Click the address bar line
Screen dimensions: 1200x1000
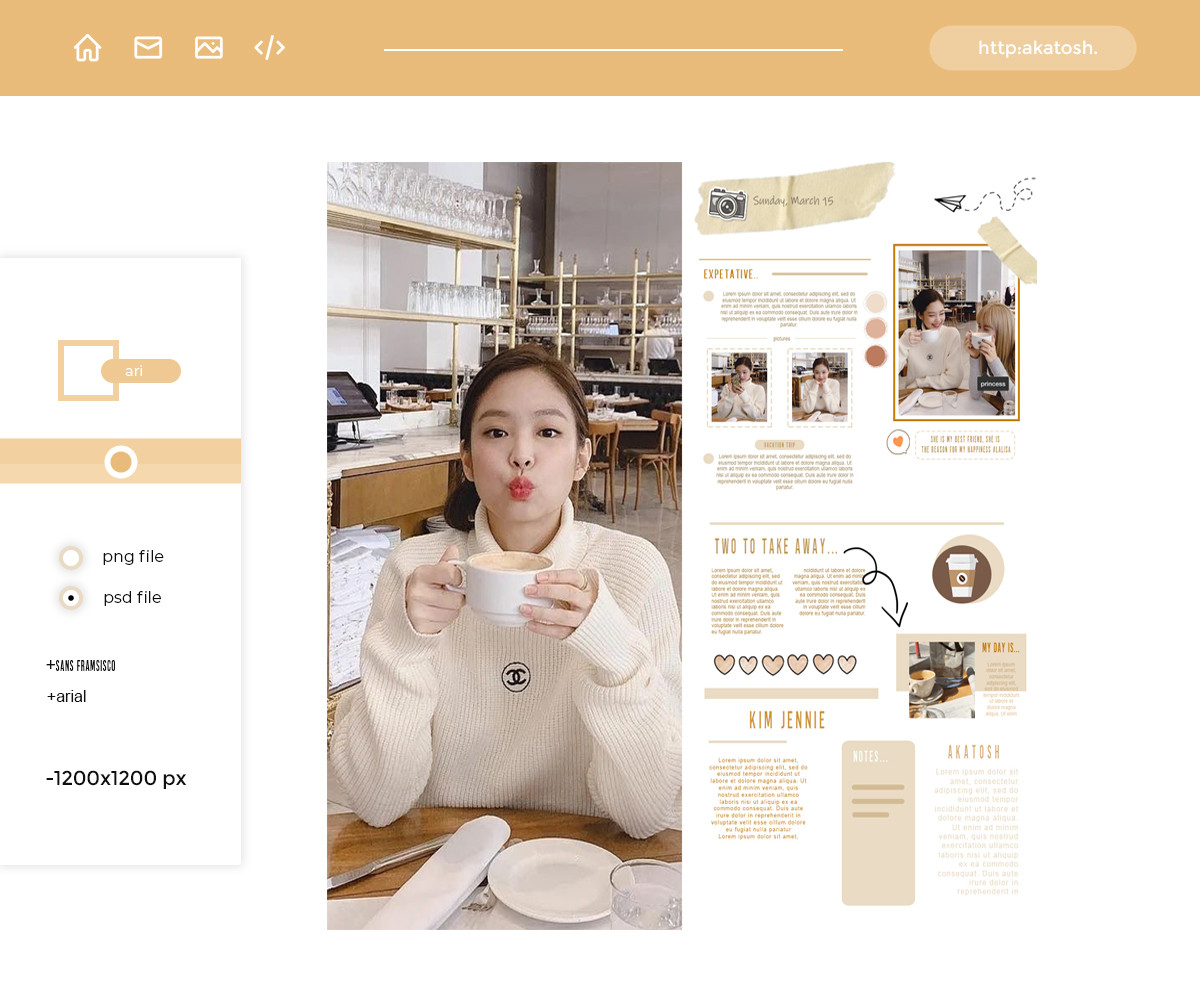pyautogui.click(x=613, y=49)
